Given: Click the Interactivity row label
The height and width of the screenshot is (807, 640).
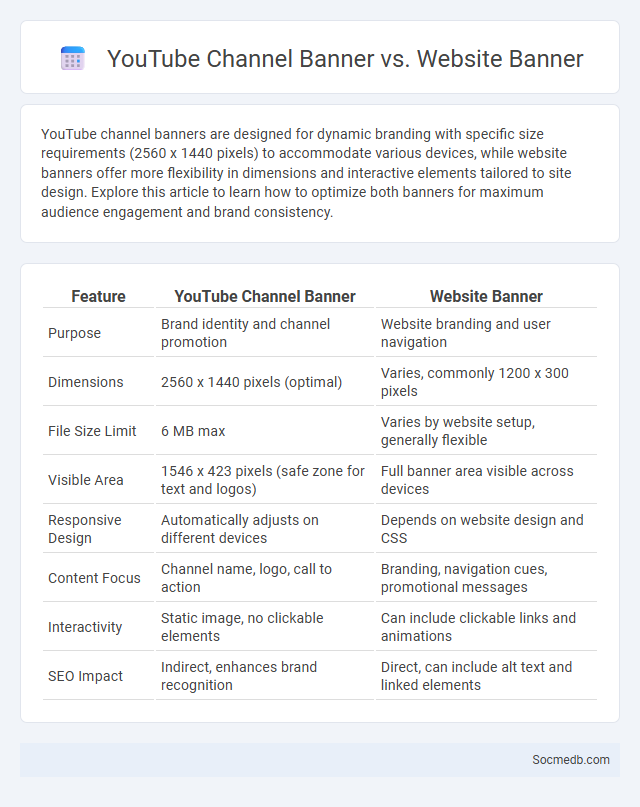Looking at the screenshot, I should pyautogui.click(x=85, y=627).
